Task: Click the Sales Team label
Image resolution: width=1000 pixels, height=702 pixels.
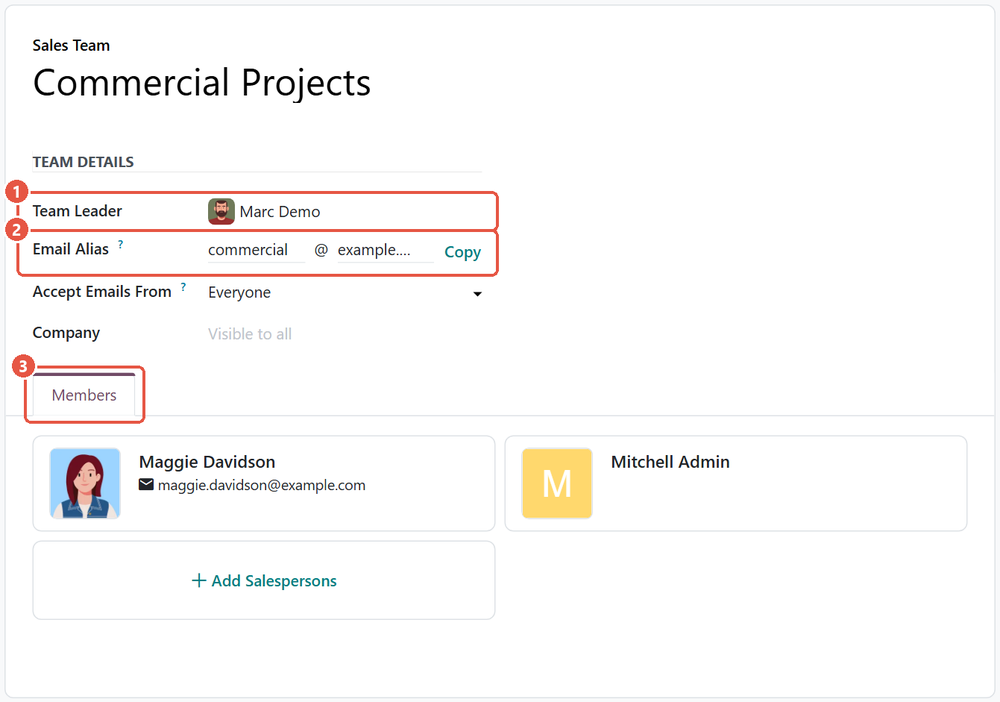Action: click(71, 46)
